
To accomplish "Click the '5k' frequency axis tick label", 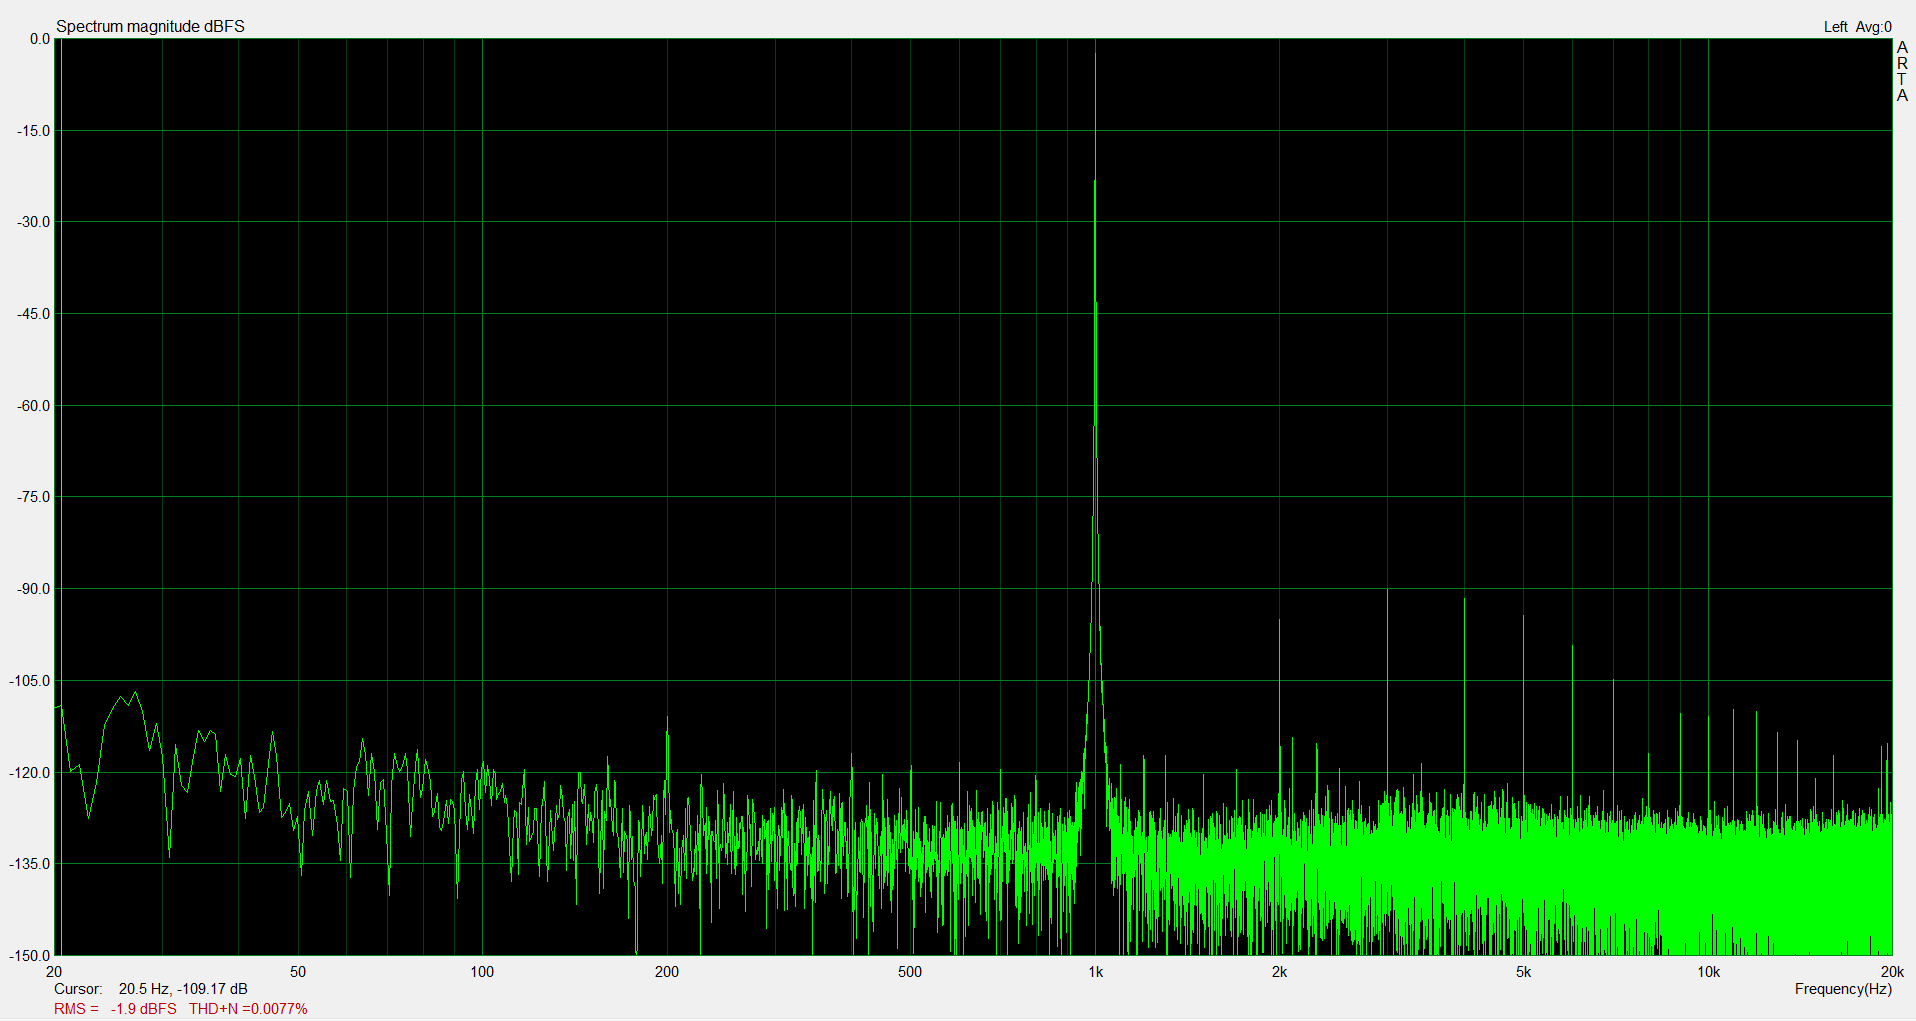I will coord(1523,972).
